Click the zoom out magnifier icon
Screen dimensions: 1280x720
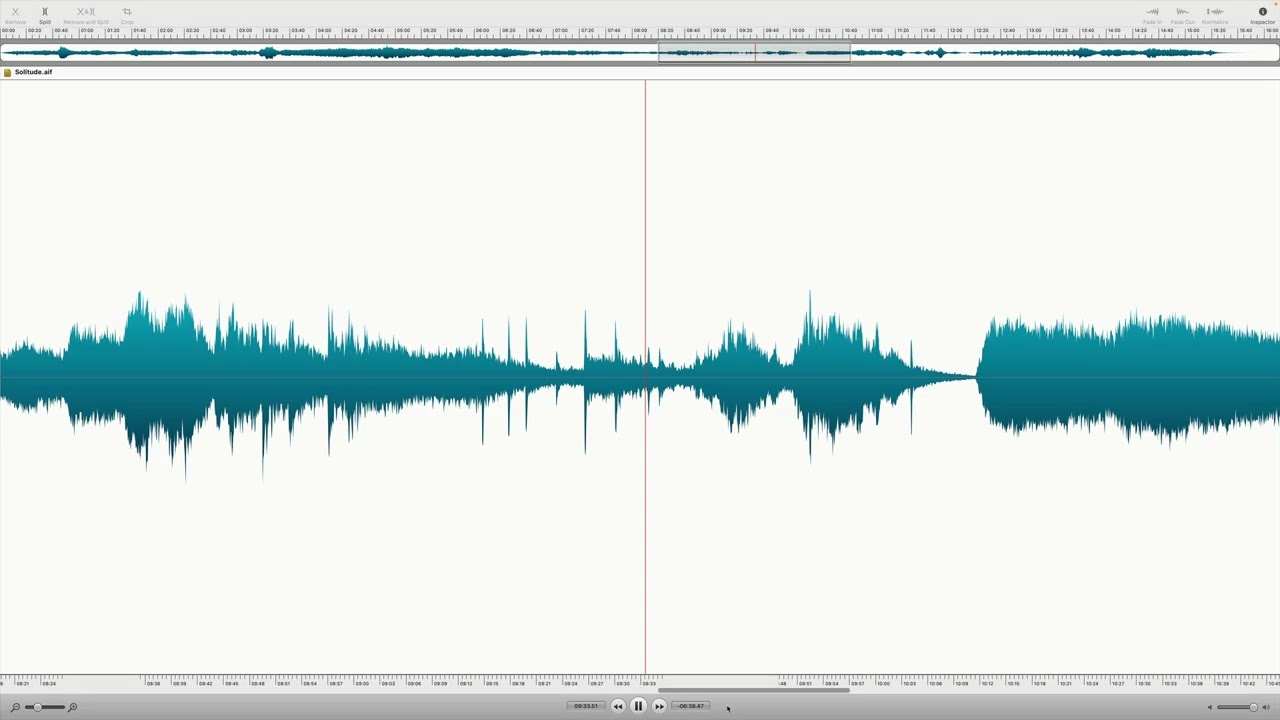click(x=15, y=707)
